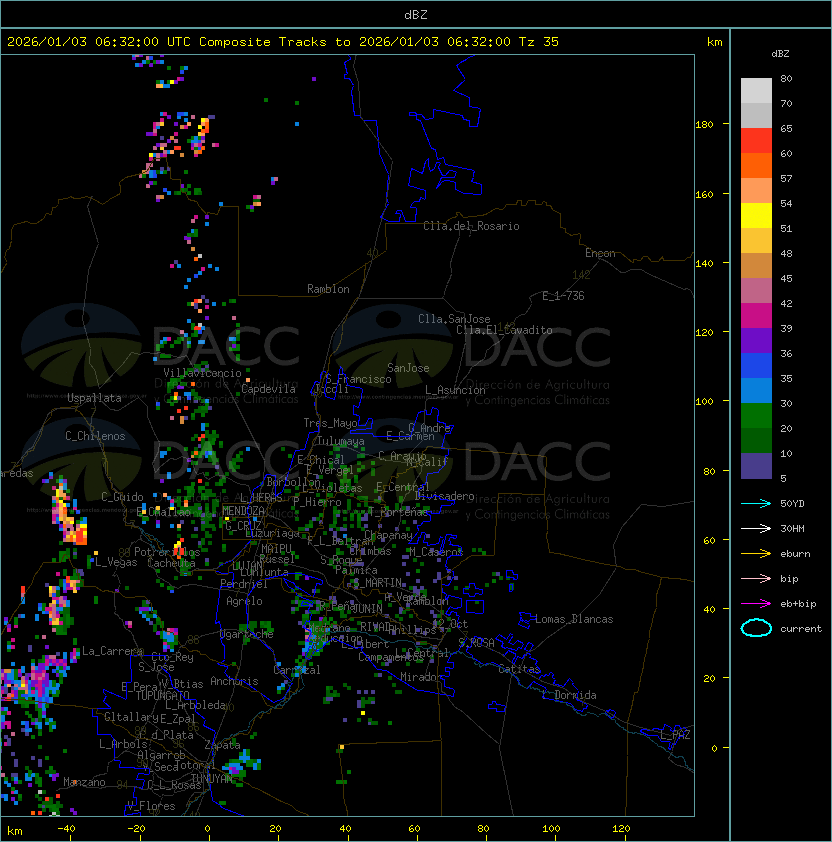Viewport: 832px width, 842px height.
Task: Pick the bright yellow 51-54 dBZ band
Action: coord(756,216)
